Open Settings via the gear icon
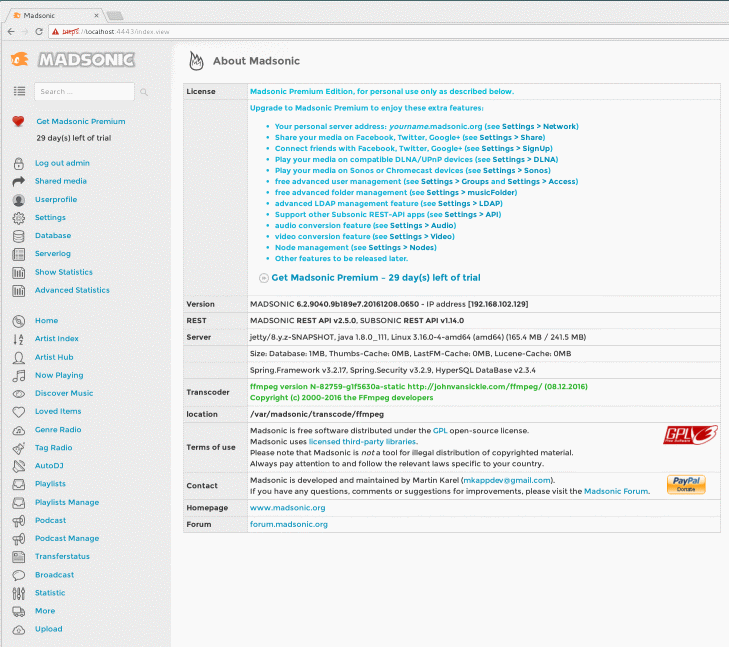Image resolution: width=729 pixels, height=647 pixels. click(x=18, y=218)
